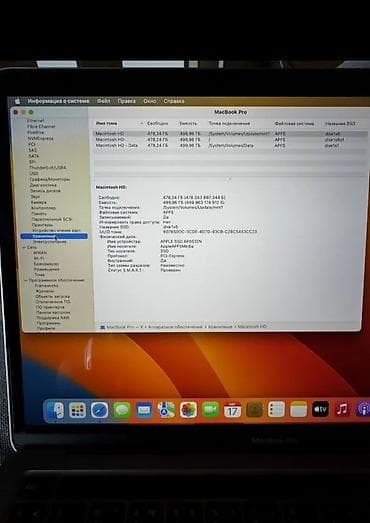Open Music app in the Dock
The width and height of the screenshot is (370, 523).
pos(342,409)
